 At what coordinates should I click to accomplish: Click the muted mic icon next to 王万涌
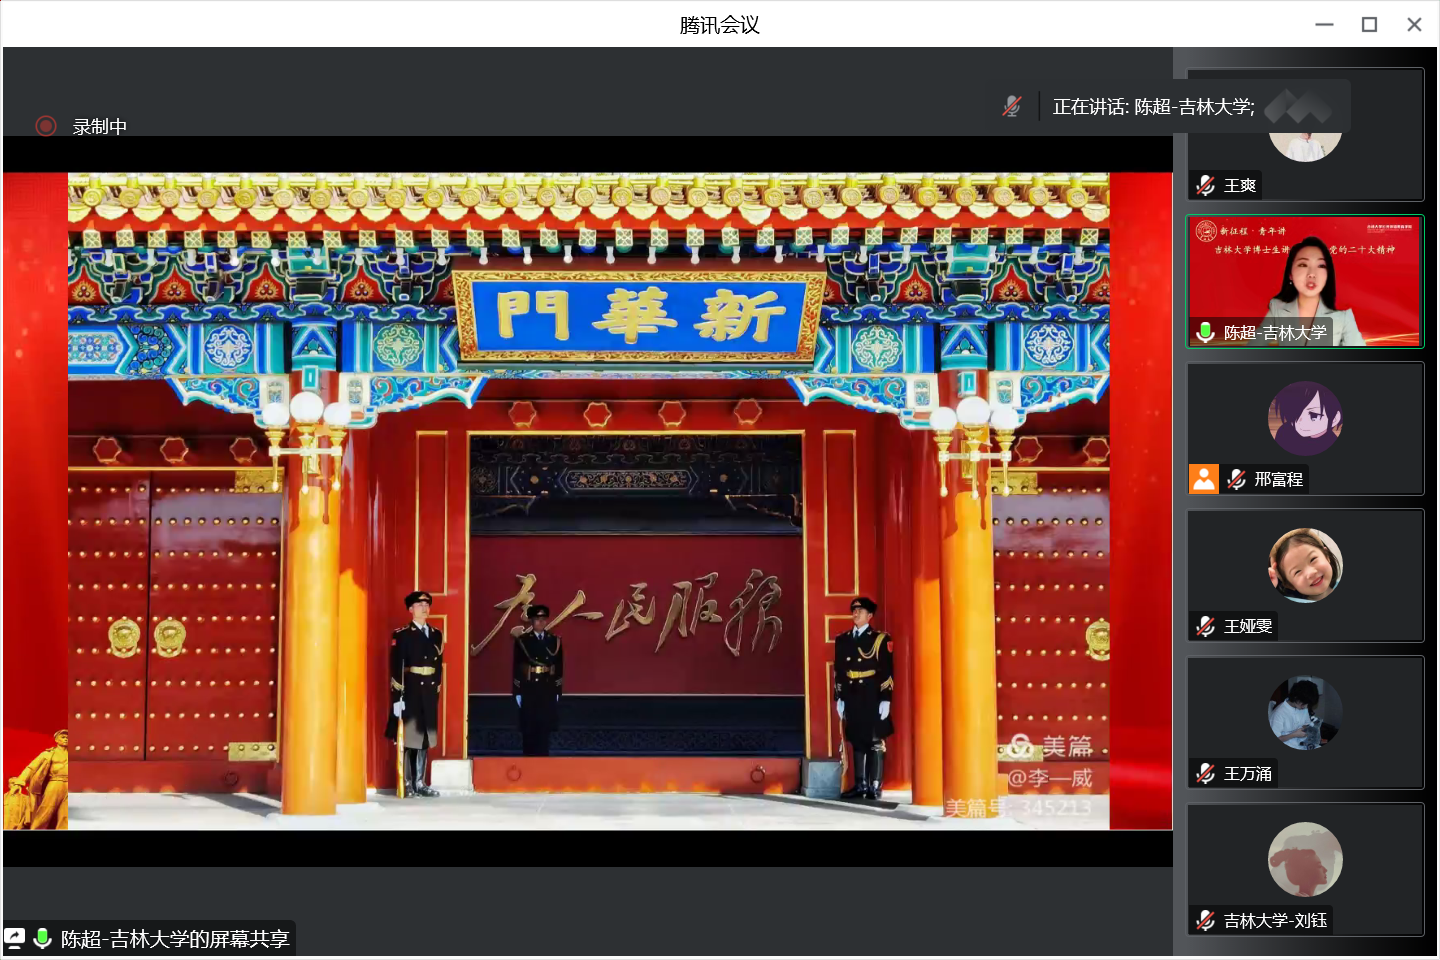[x=1206, y=773]
